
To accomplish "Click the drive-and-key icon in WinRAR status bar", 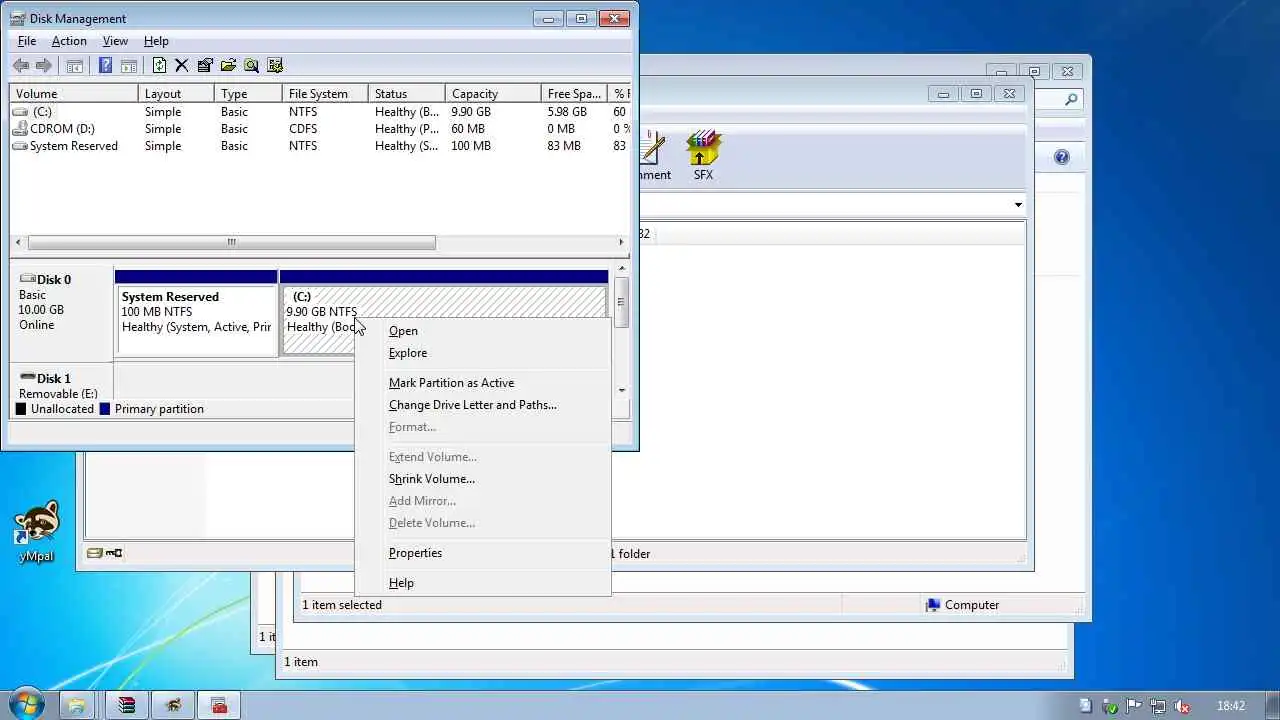I will (x=104, y=553).
